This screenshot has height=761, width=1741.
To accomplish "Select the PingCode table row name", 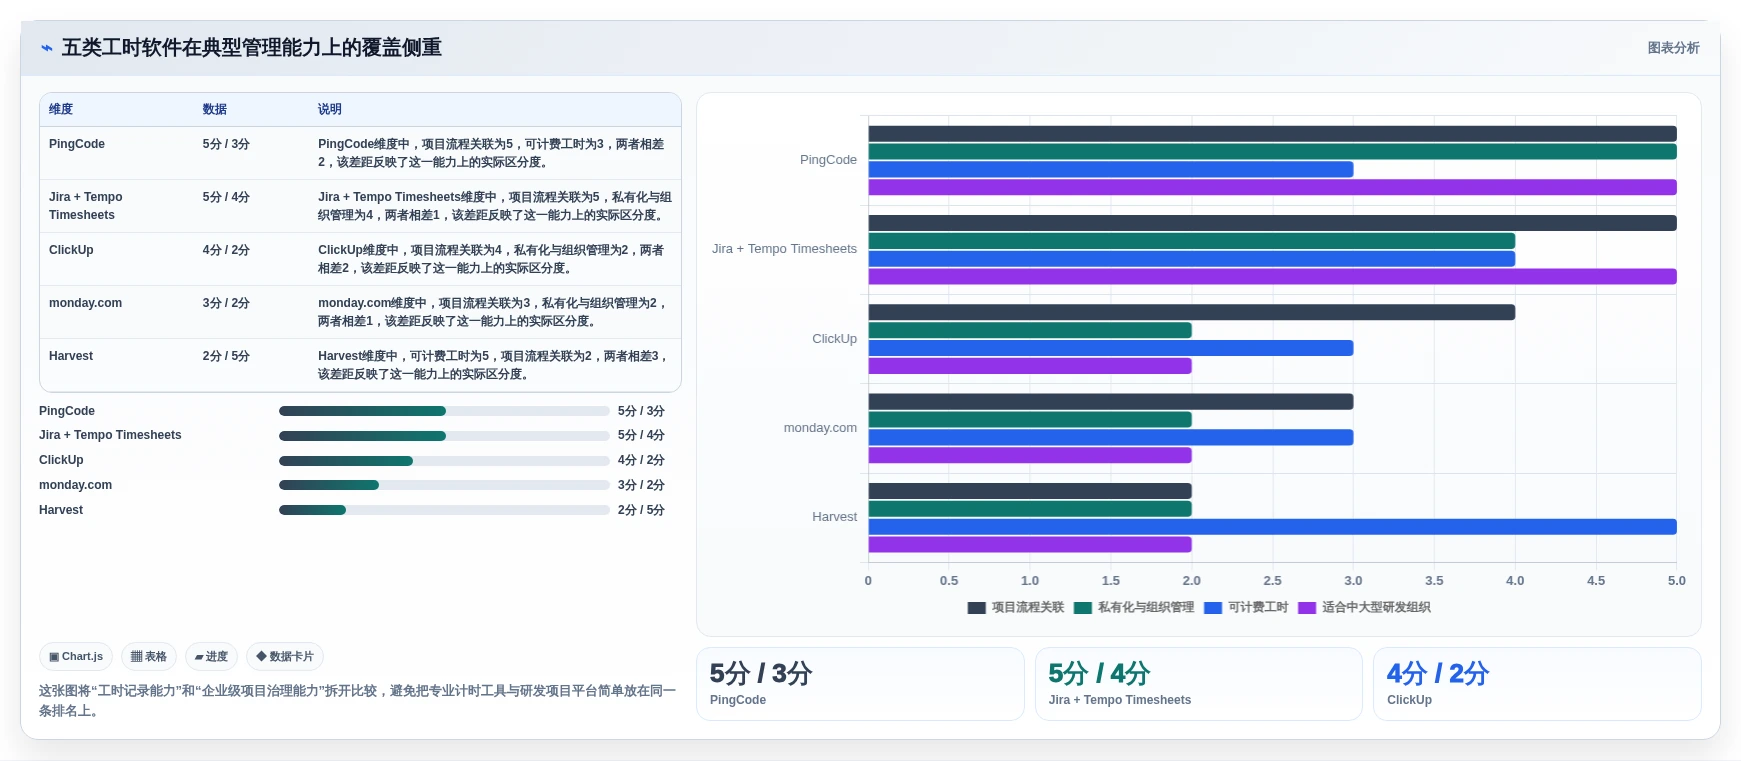I will (x=77, y=144).
